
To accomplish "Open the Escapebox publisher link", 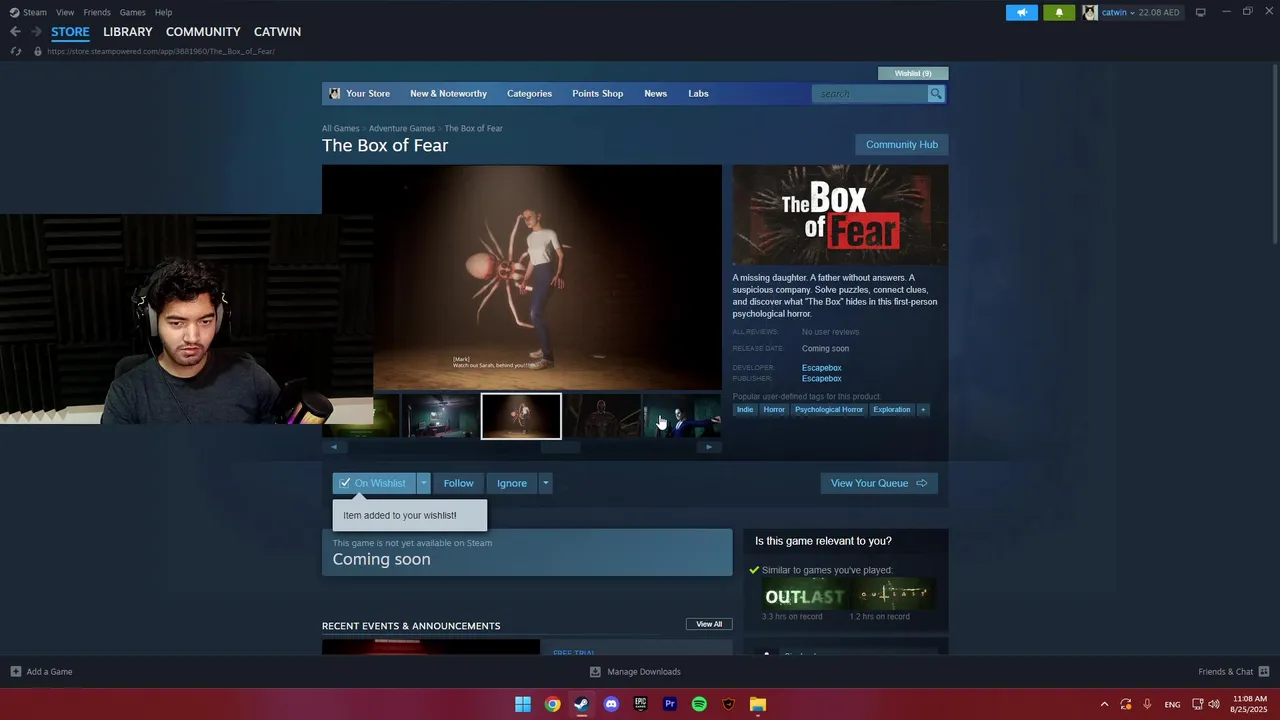I will 821,379.
